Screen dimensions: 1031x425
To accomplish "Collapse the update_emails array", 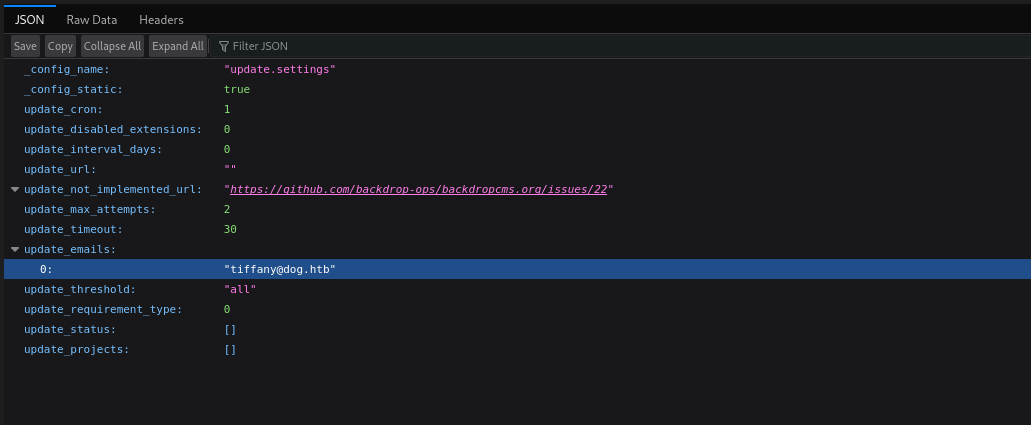I will click(15, 250).
